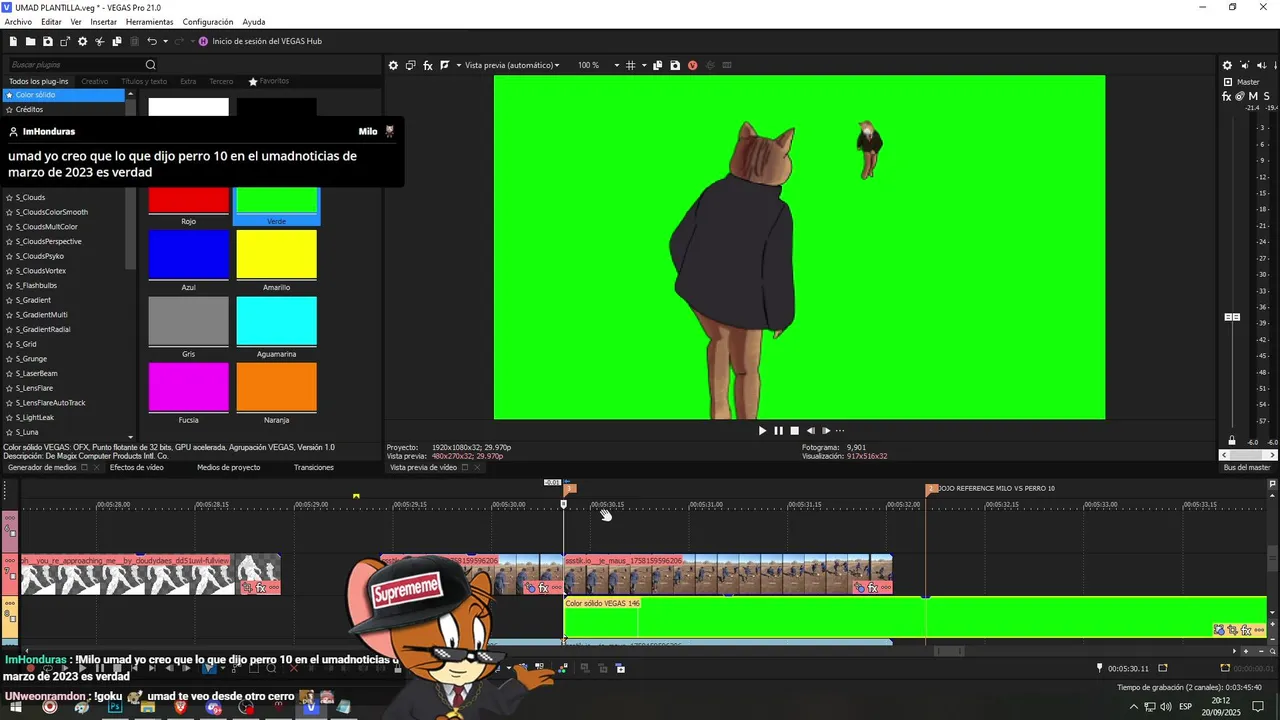This screenshot has width=1280, height=720.
Task: Toggle Master bus solo S button
Action: point(1267,97)
